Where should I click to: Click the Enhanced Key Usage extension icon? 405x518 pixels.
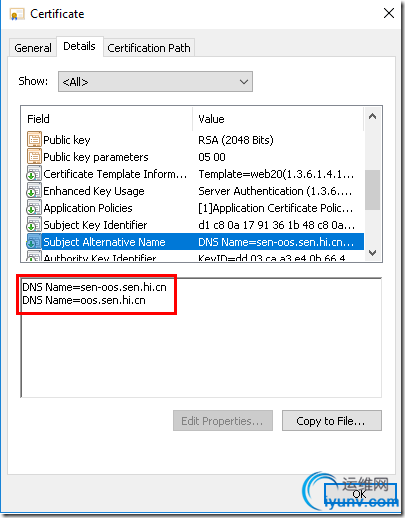coord(34,191)
